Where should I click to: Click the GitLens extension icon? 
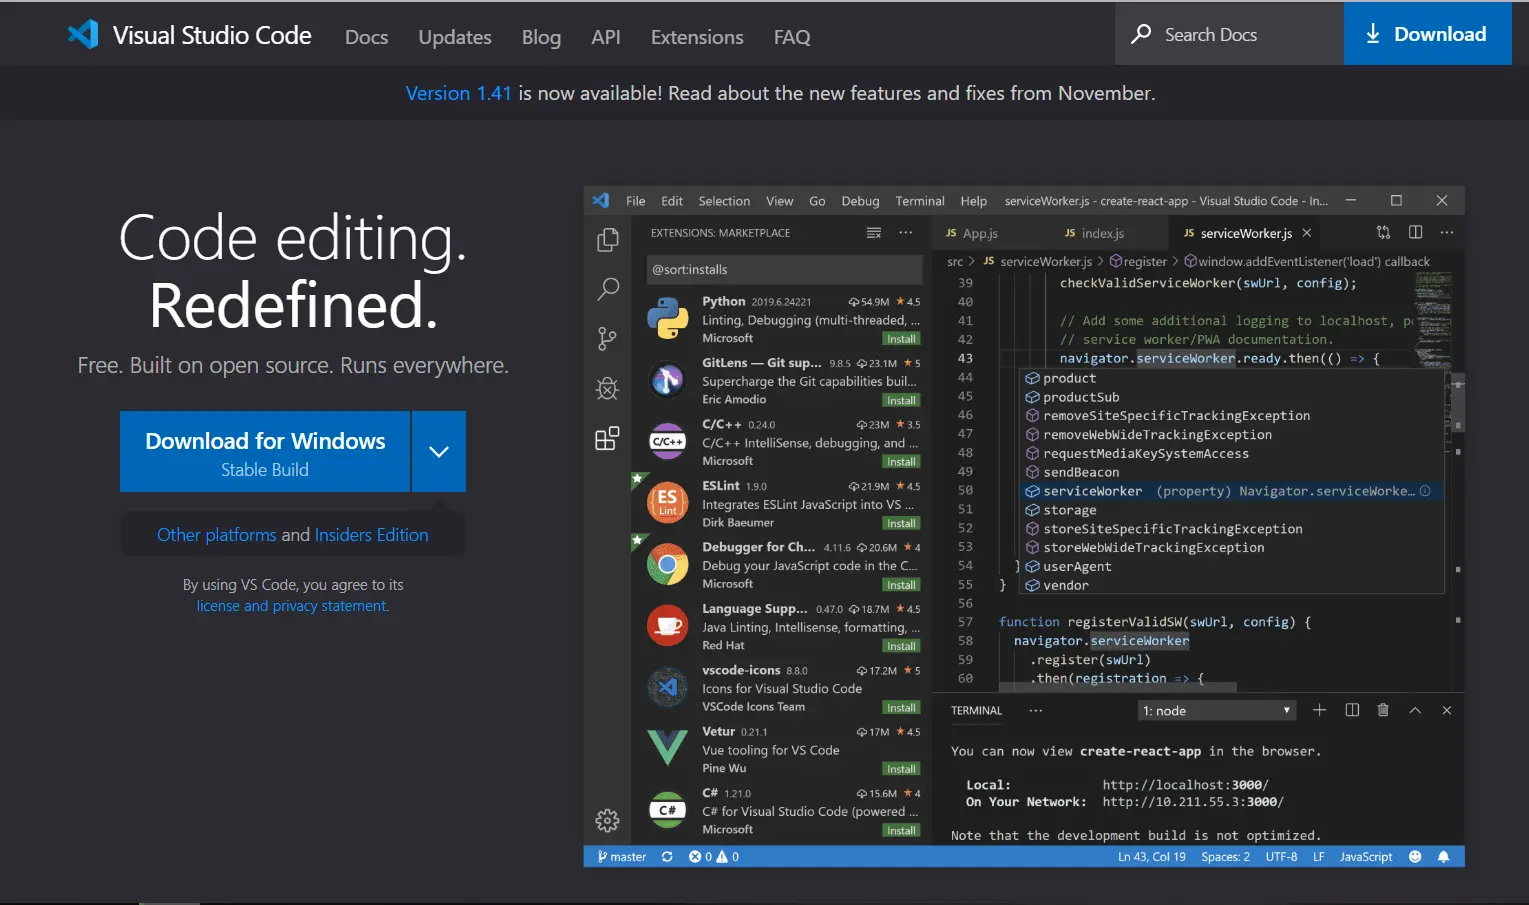tap(667, 380)
